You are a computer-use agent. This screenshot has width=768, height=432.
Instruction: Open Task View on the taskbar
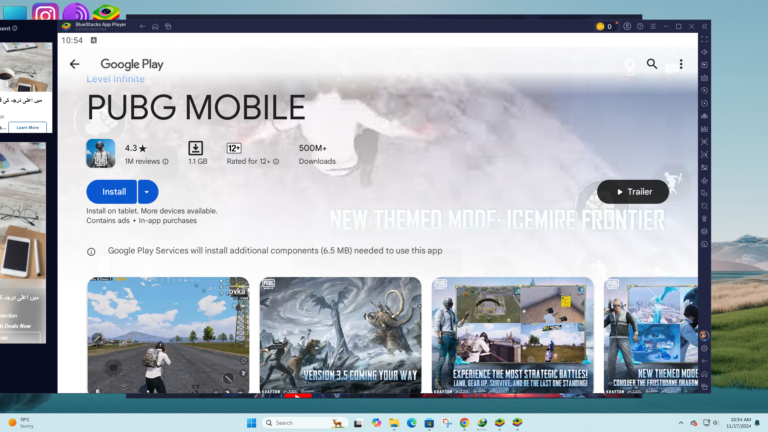pos(358,423)
